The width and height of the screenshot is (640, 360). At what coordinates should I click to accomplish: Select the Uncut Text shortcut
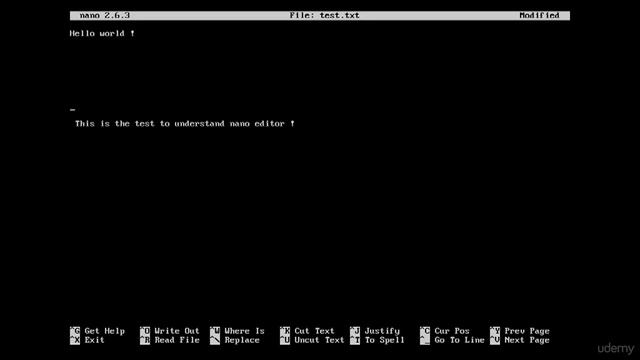click(x=312, y=340)
